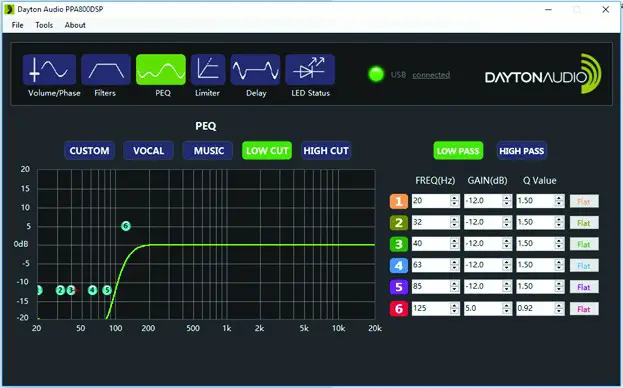Screen dimensions: 623x388
Task: Adjust band 4 frequency stepper arrows
Action: [x=455, y=265]
